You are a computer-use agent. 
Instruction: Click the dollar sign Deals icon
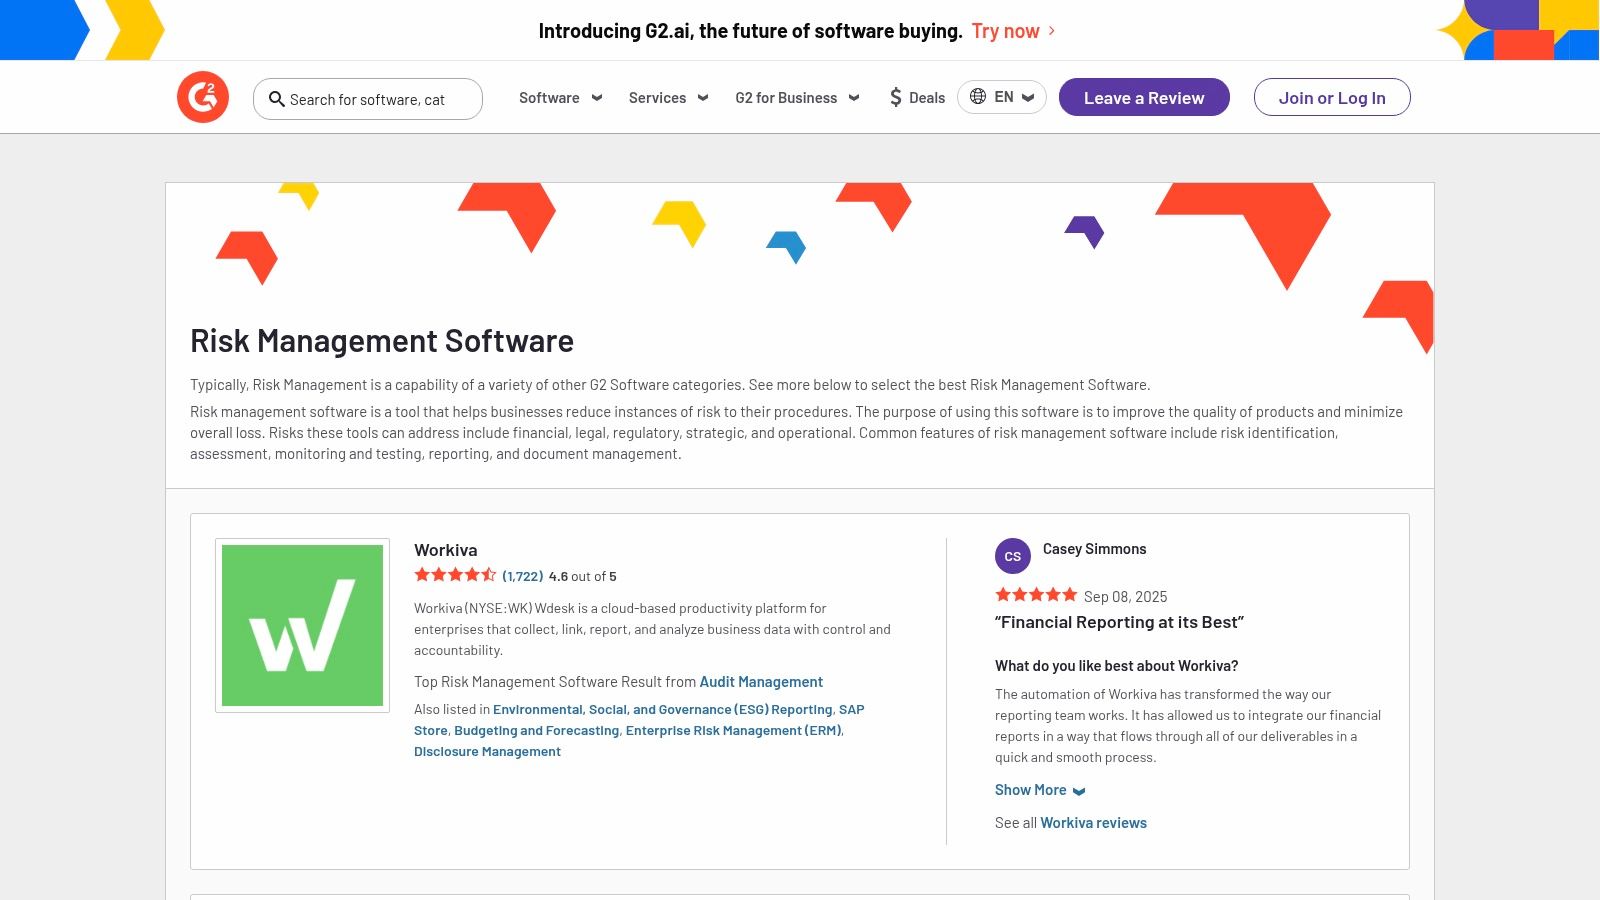pos(896,97)
